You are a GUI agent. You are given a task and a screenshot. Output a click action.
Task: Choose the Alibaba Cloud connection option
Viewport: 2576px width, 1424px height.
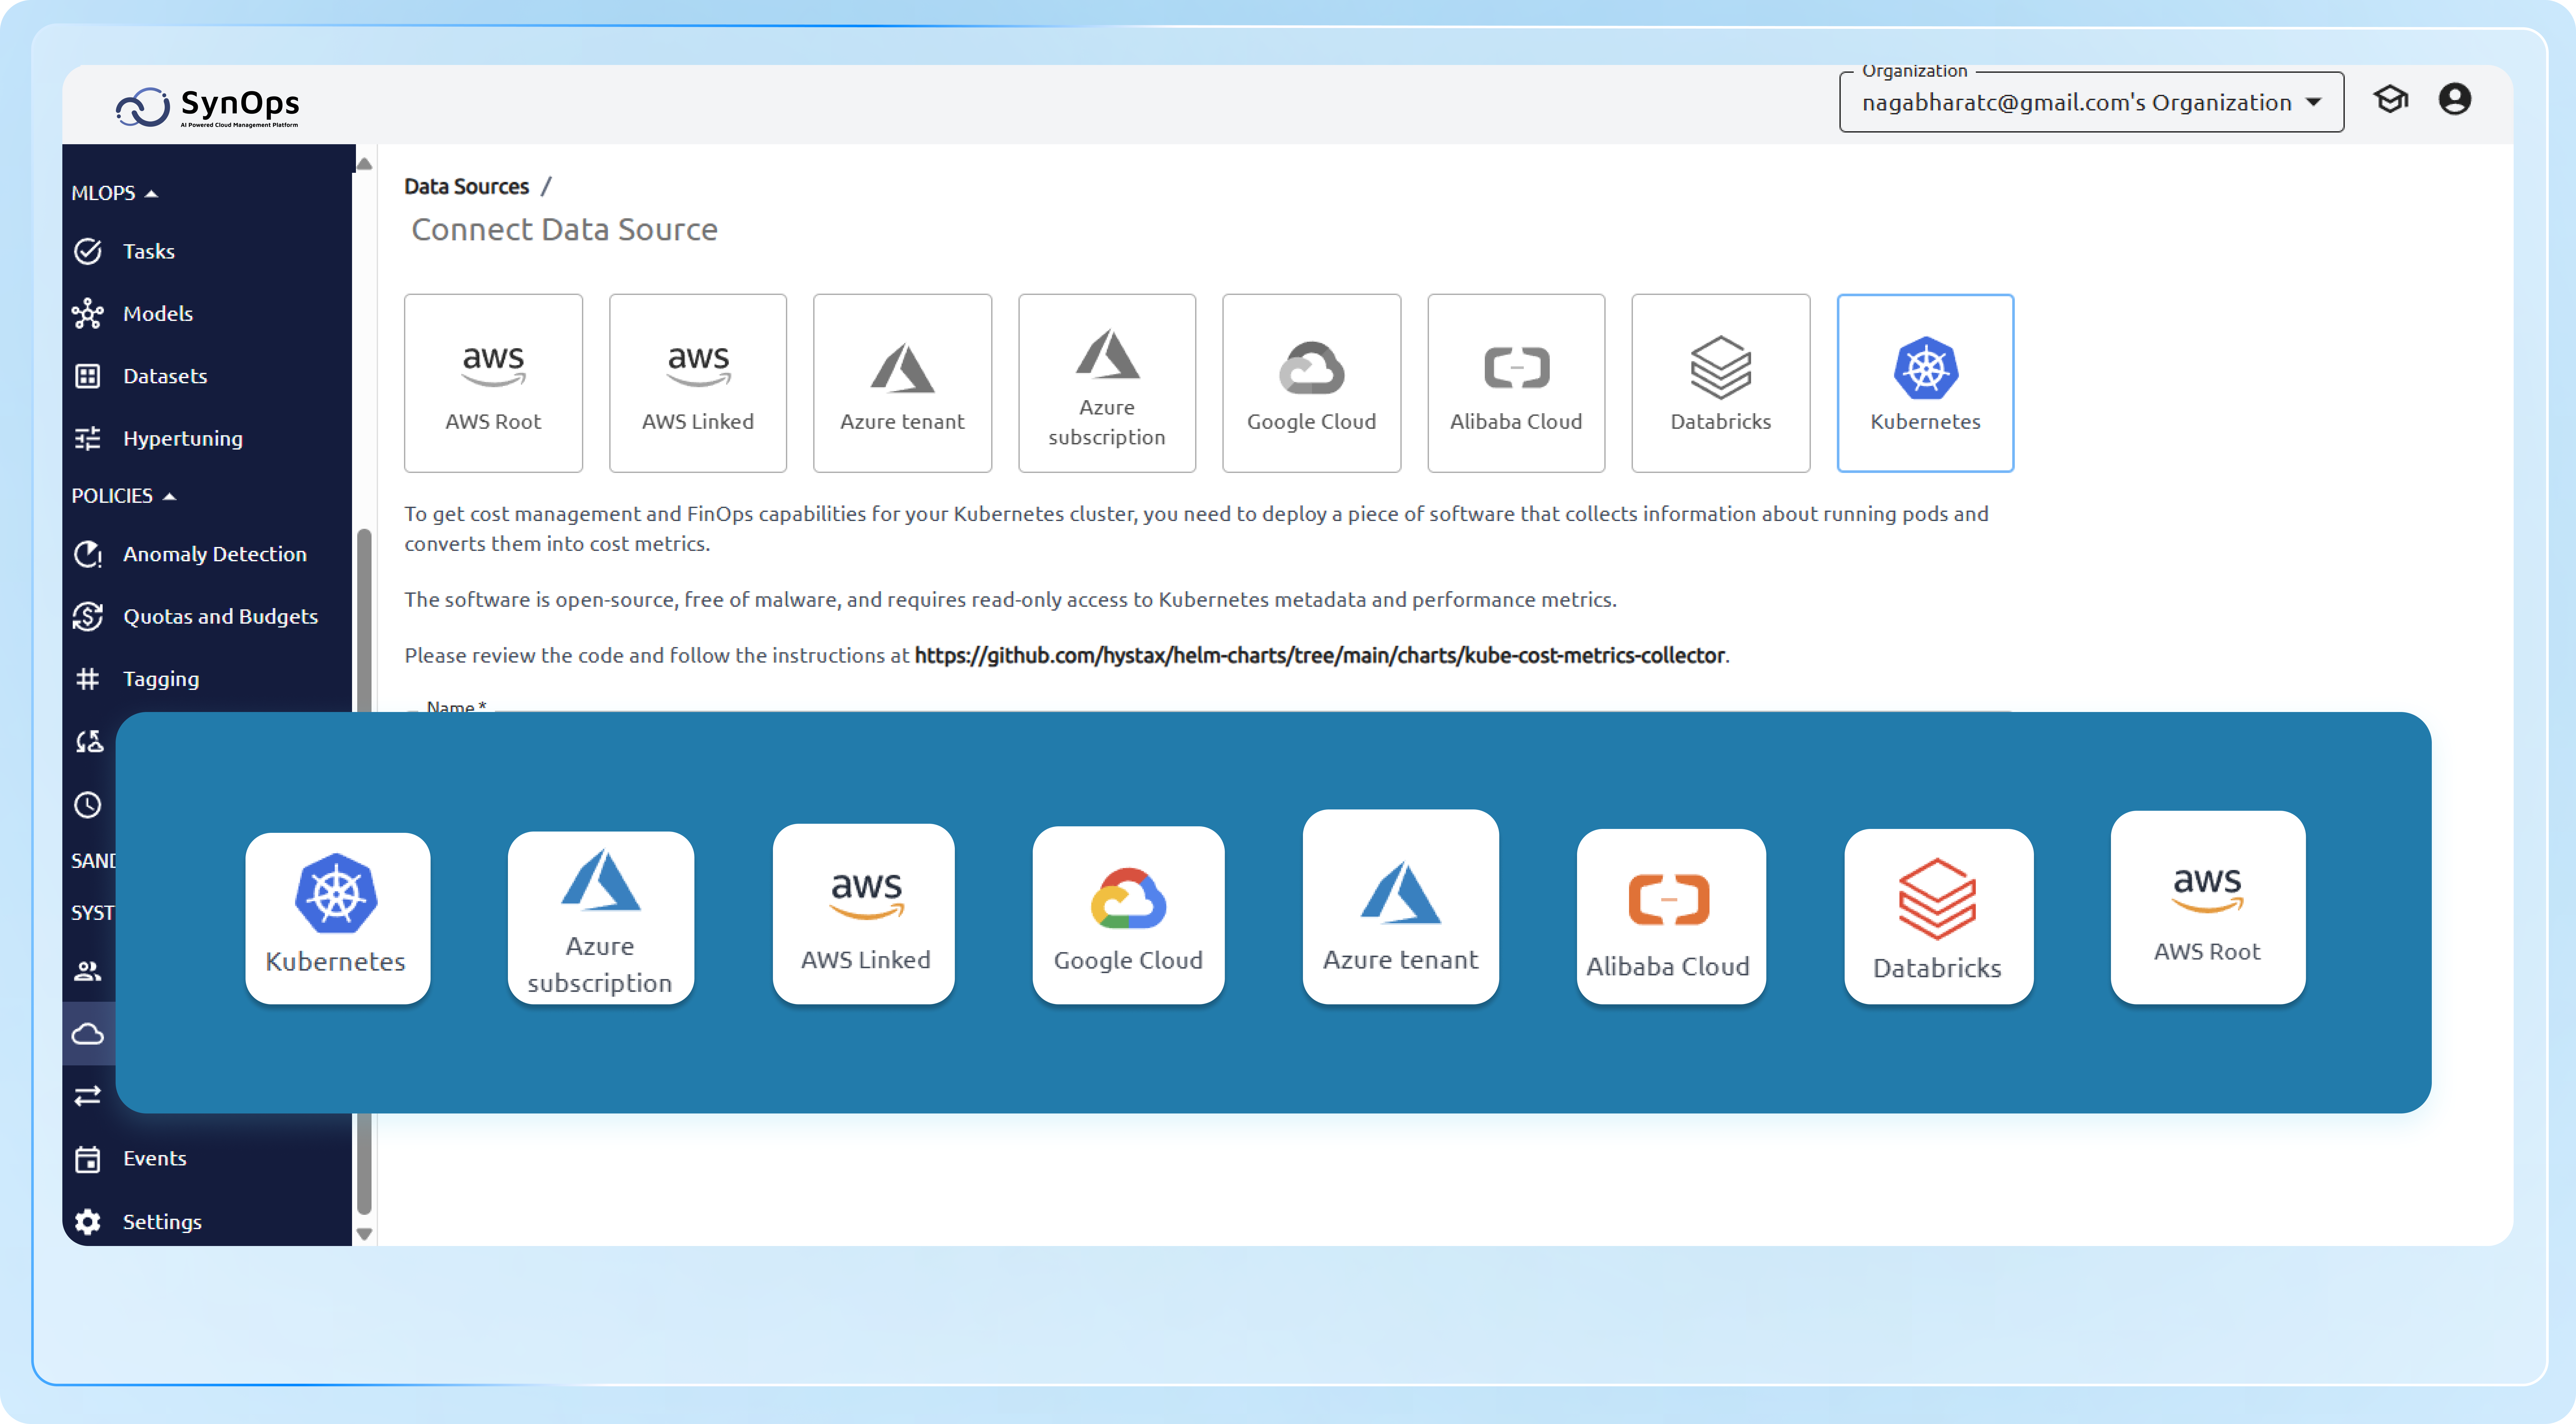(1515, 383)
